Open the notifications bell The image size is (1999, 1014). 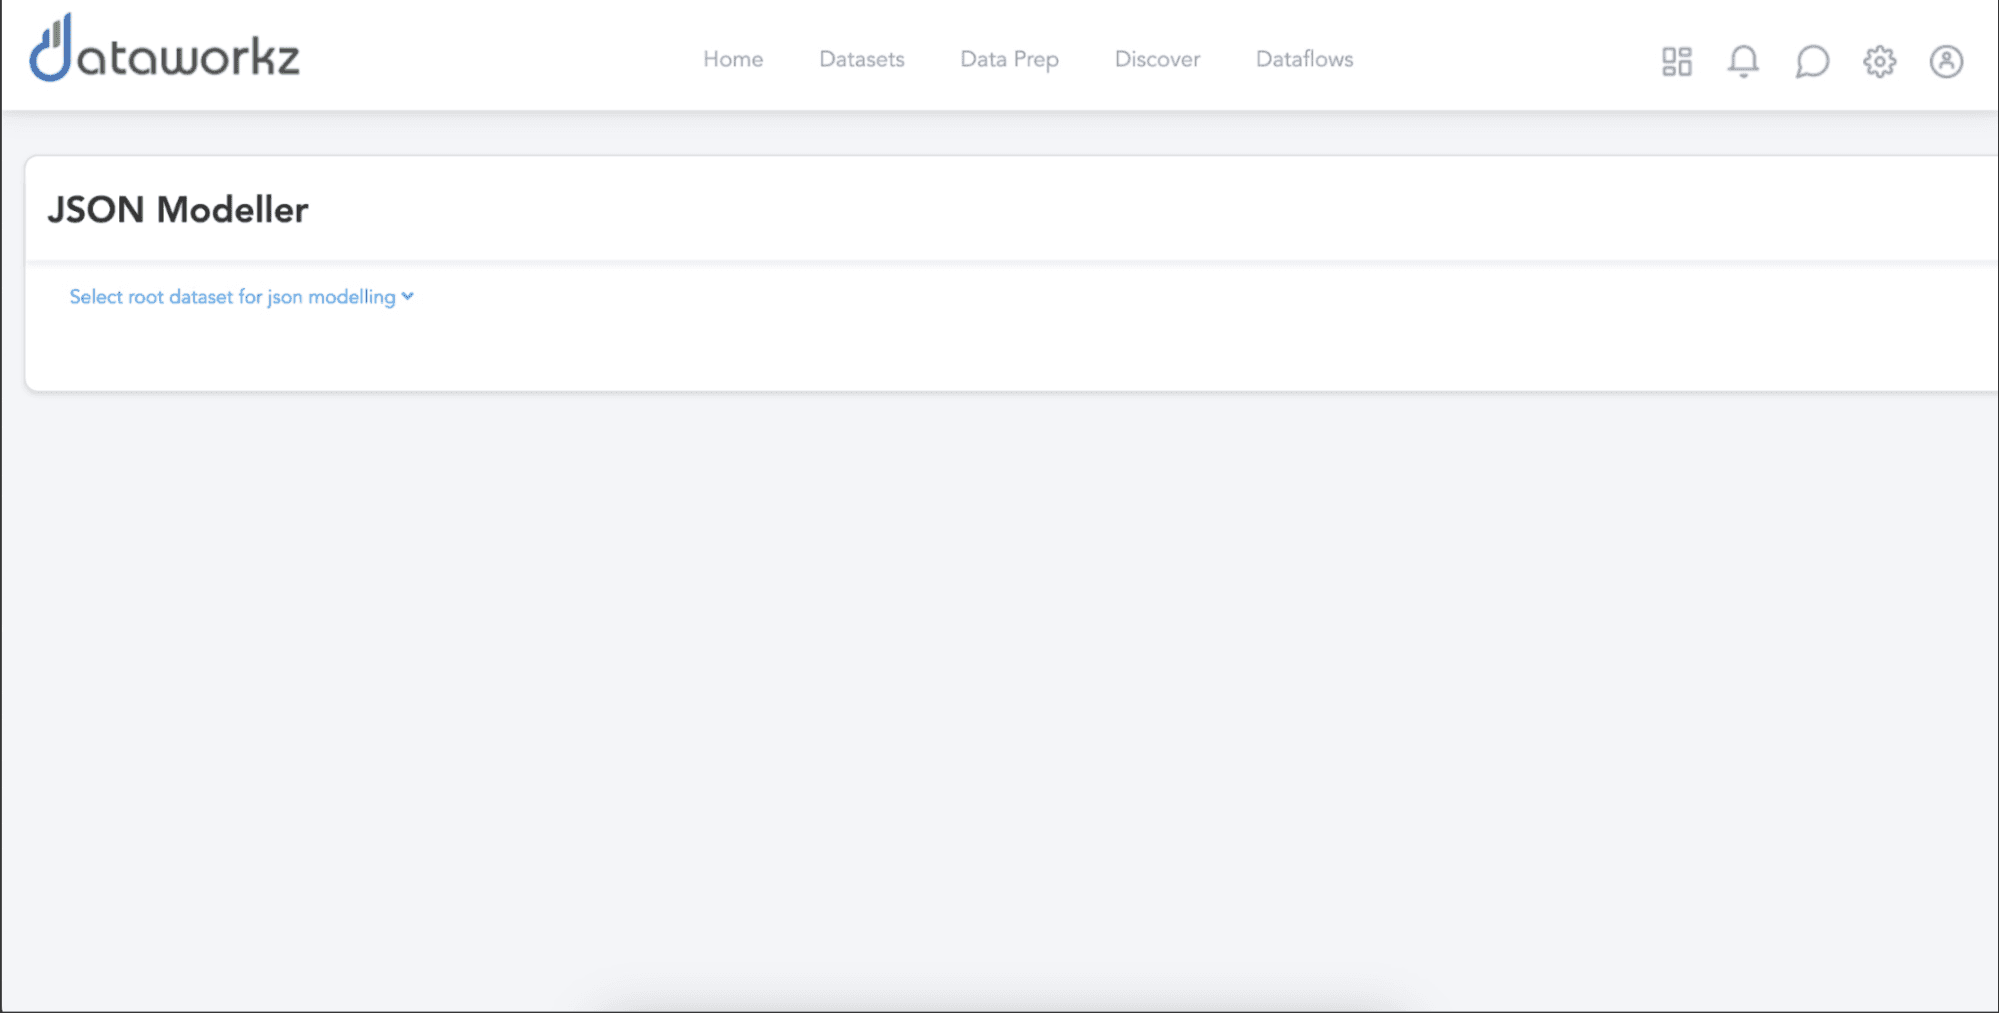[x=1742, y=61]
